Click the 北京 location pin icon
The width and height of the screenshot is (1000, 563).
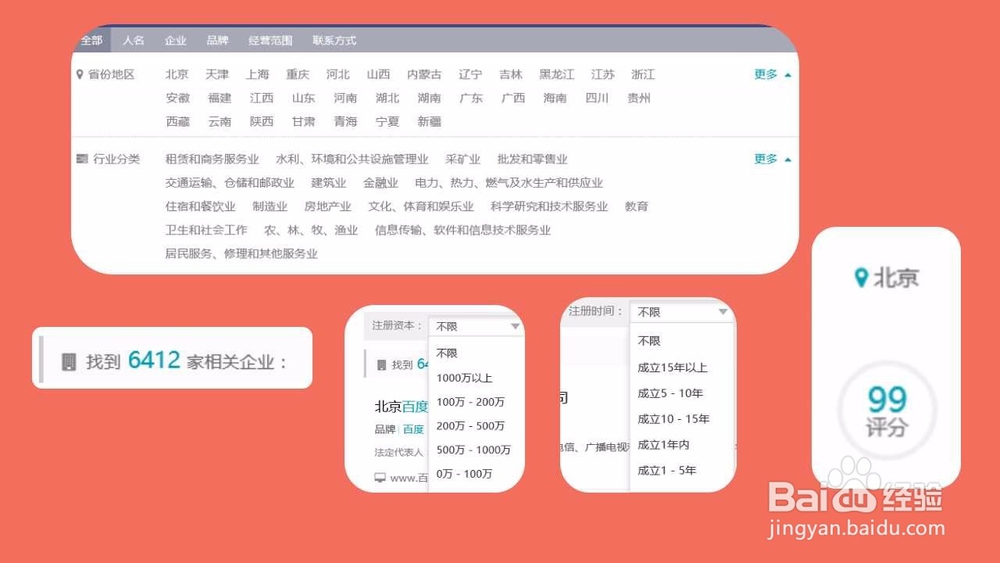(862, 277)
